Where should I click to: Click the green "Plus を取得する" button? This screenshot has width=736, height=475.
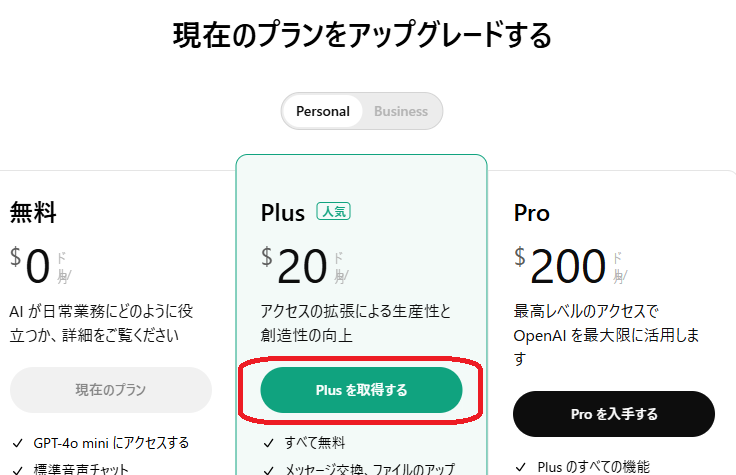click(x=361, y=390)
